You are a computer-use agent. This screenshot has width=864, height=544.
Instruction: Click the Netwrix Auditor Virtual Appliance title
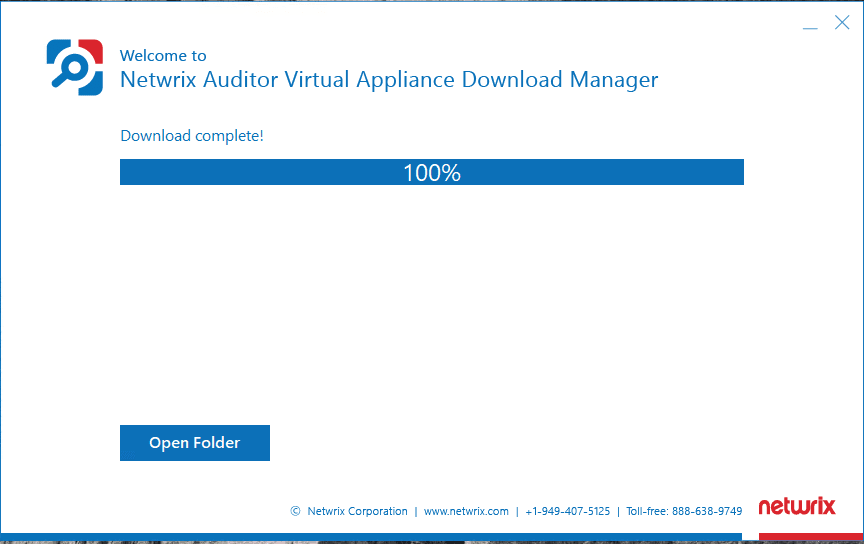click(x=389, y=80)
